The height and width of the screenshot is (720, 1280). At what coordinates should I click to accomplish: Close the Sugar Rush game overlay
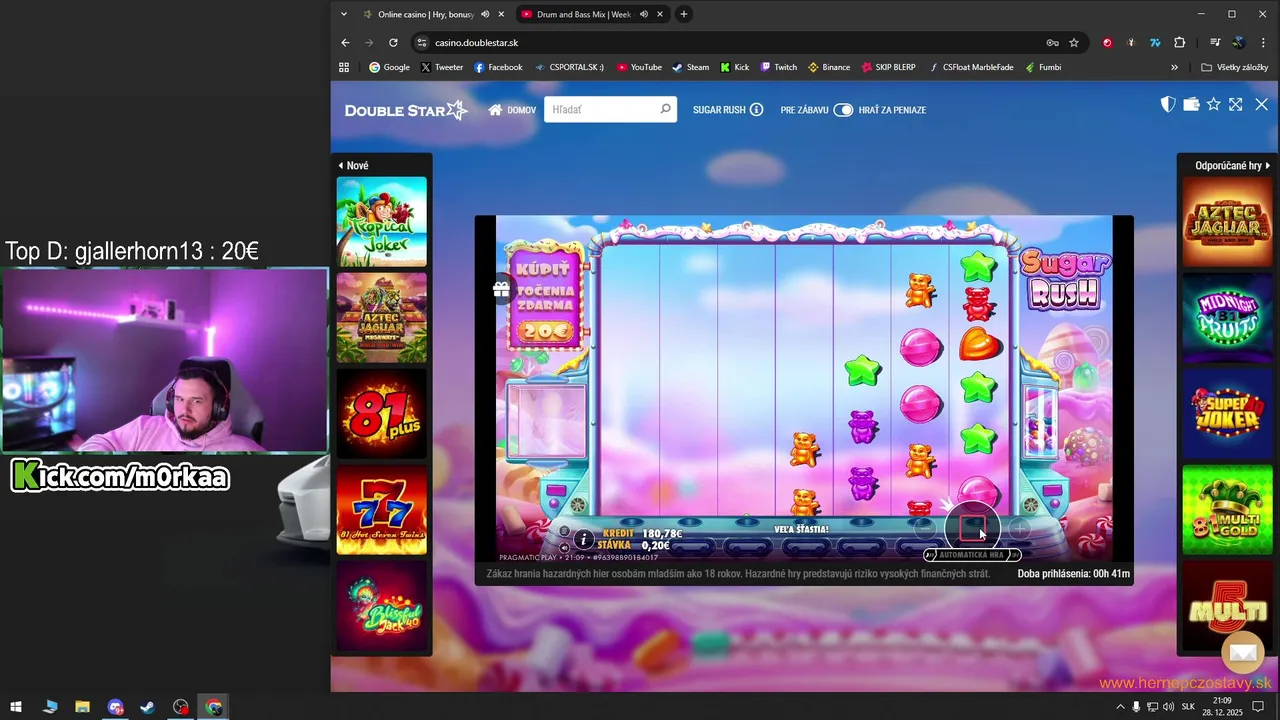(1261, 104)
